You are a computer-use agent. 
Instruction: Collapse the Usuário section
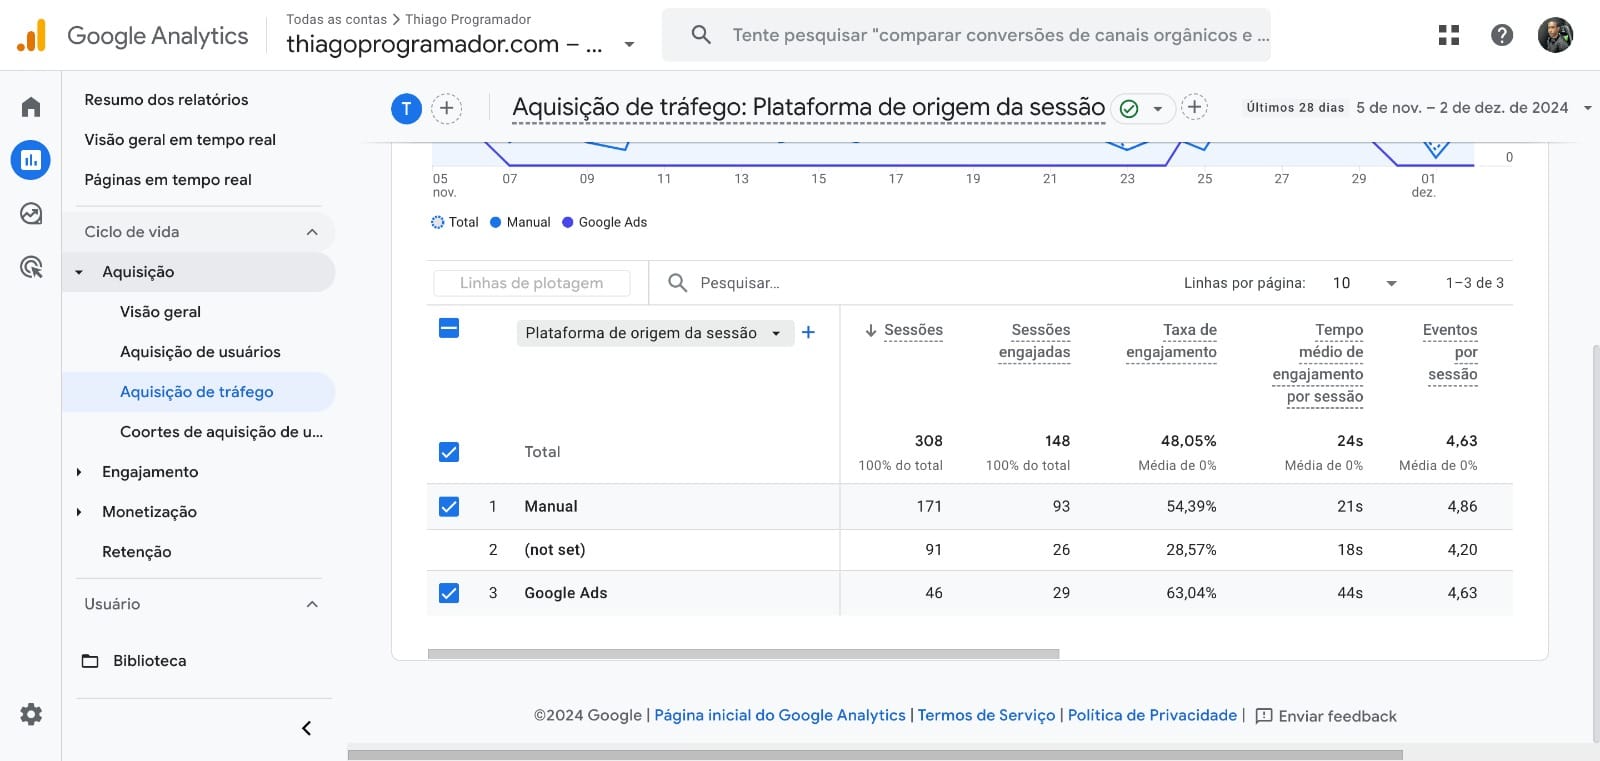coord(312,604)
